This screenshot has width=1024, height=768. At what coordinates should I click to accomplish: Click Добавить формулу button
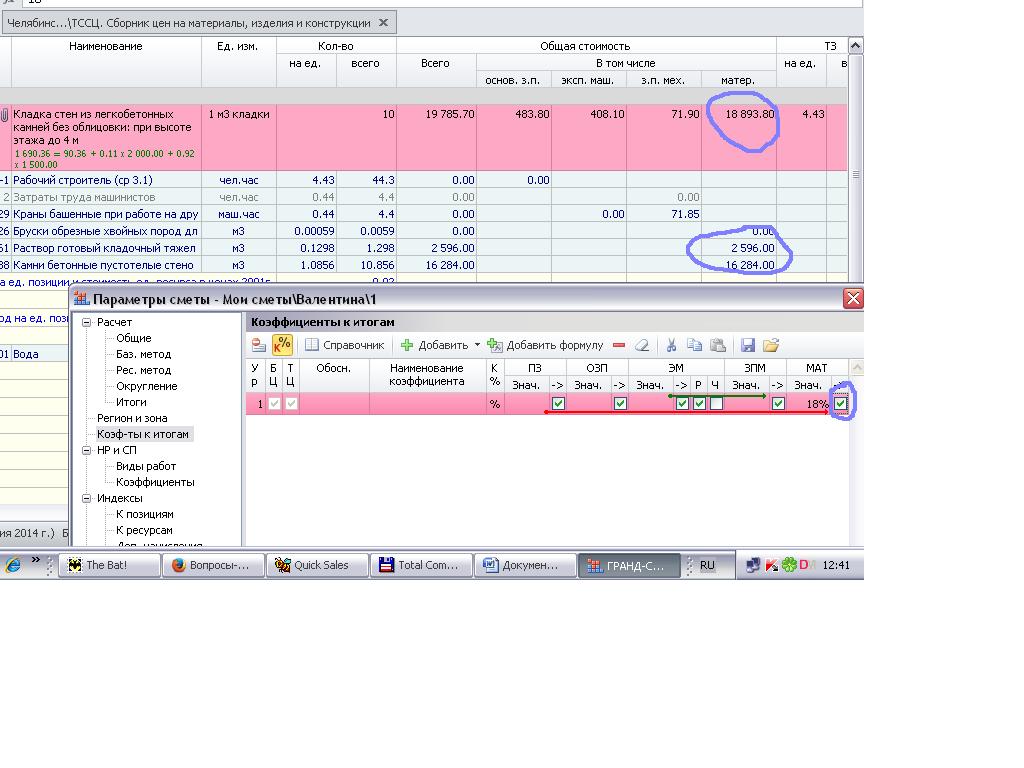(545, 345)
